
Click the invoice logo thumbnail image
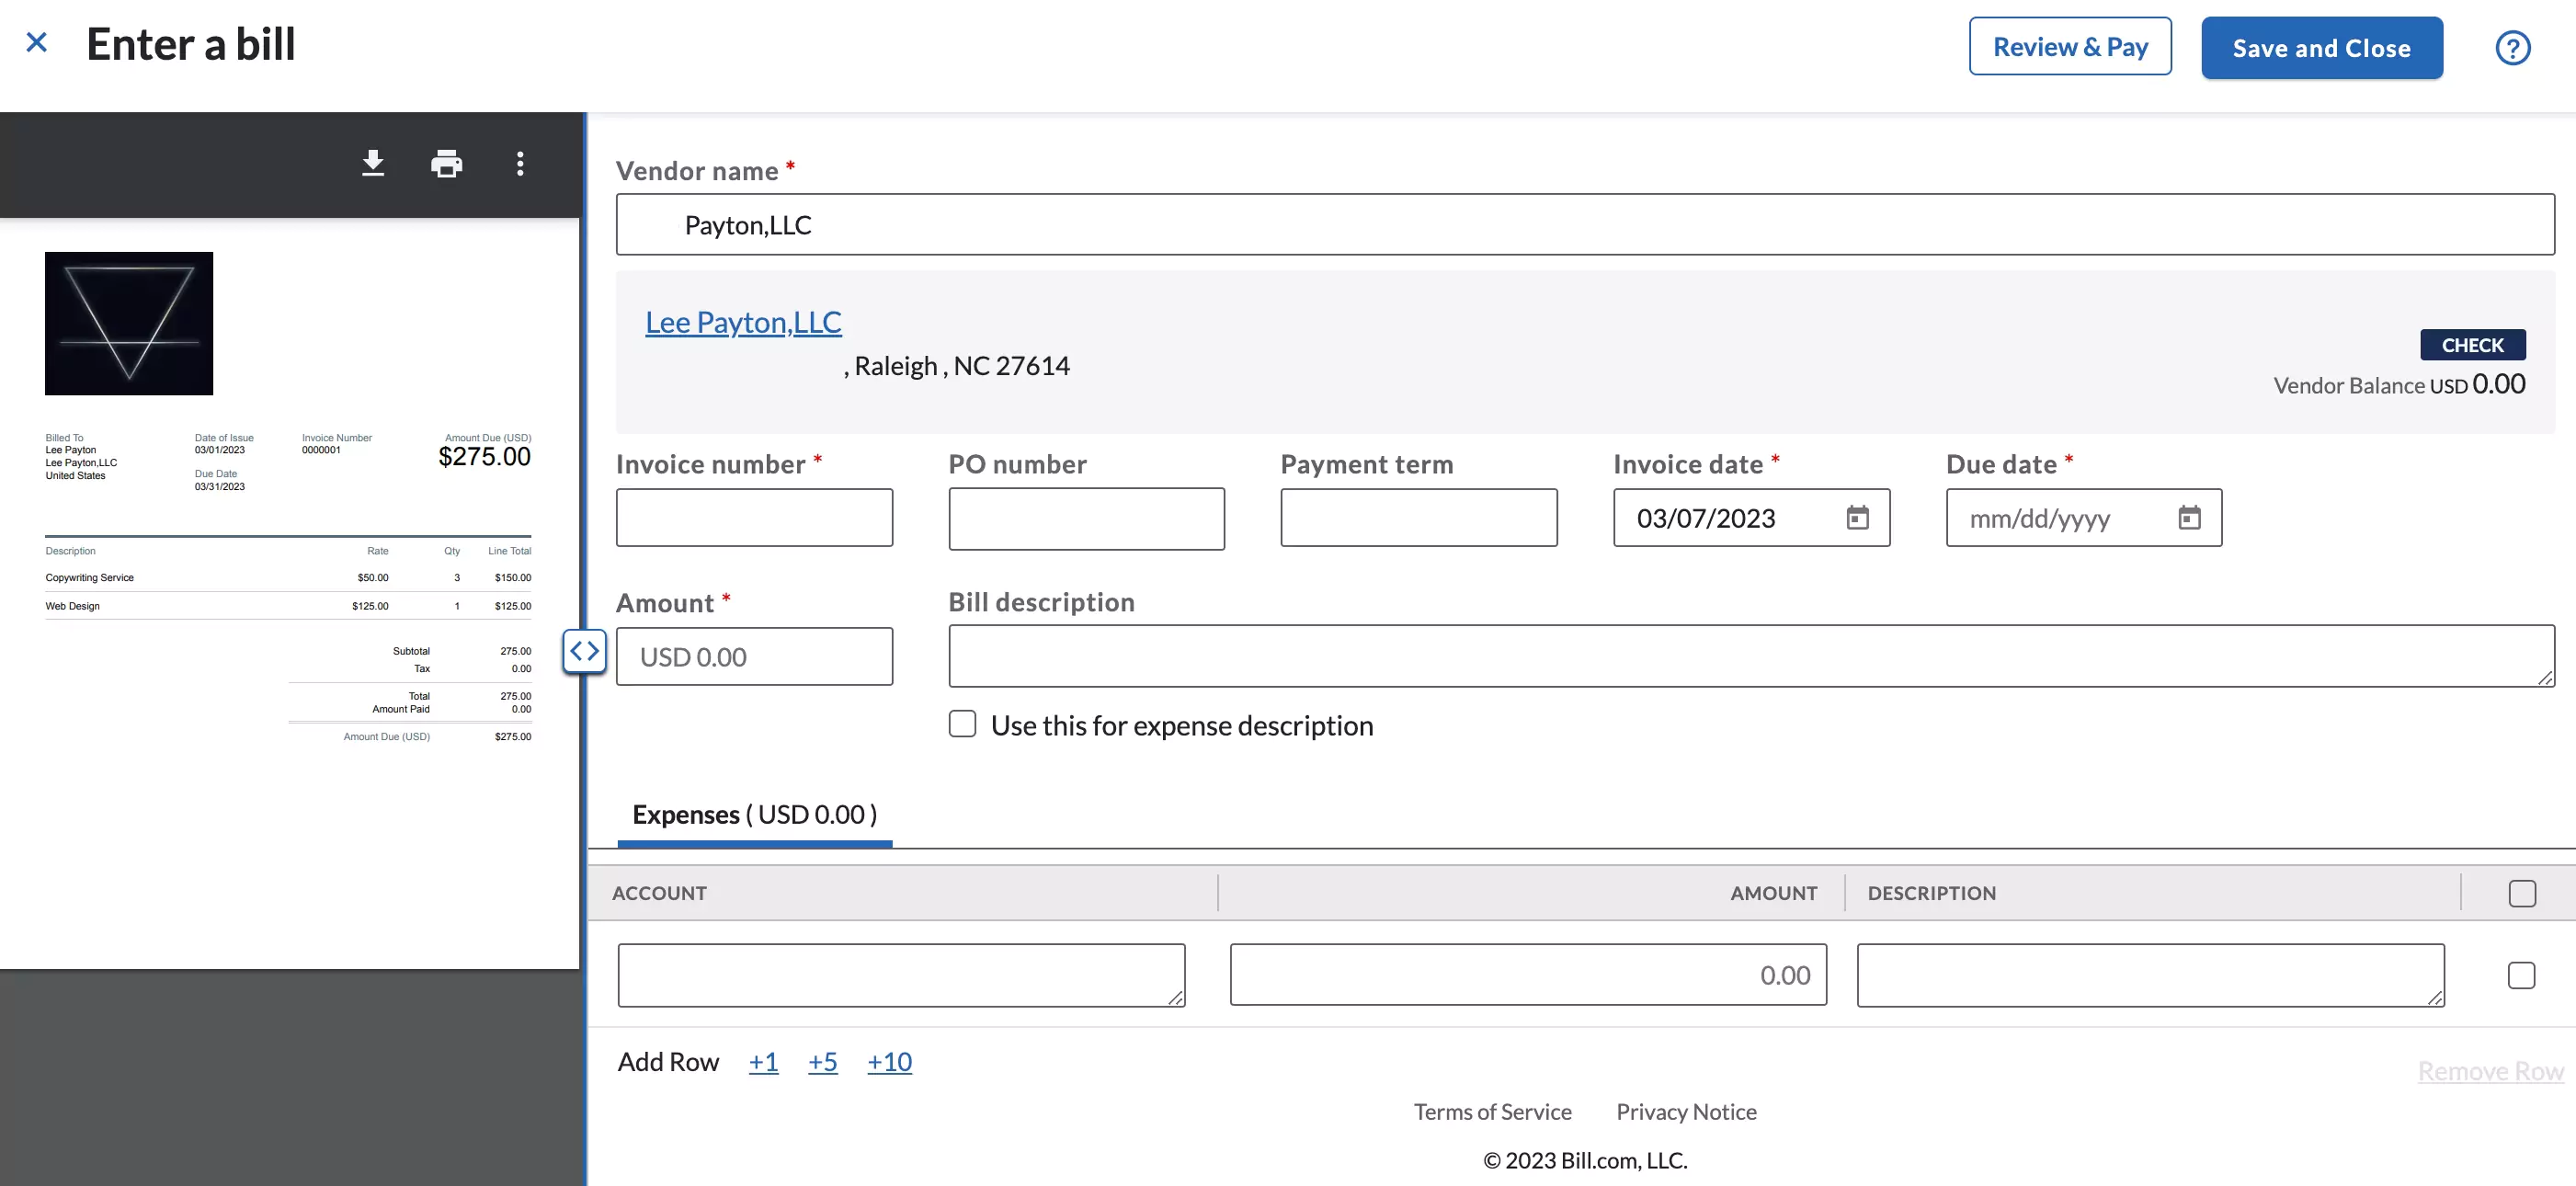pos(129,323)
